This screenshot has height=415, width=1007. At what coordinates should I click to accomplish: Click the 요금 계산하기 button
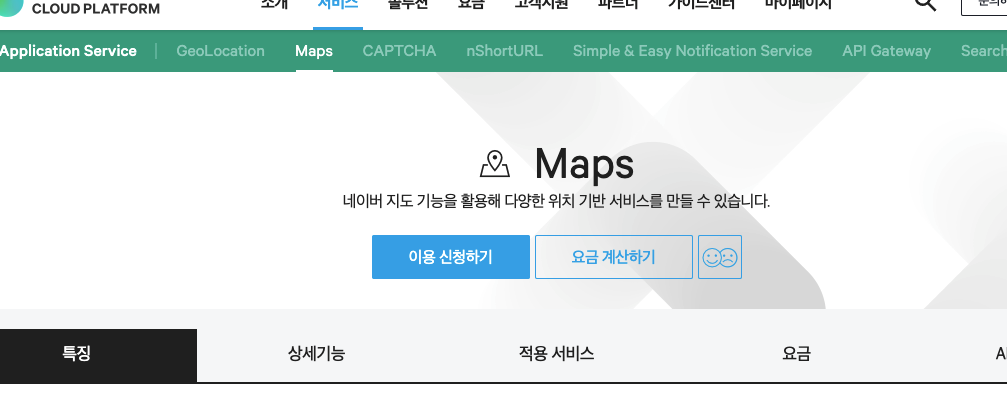[614, 257]
